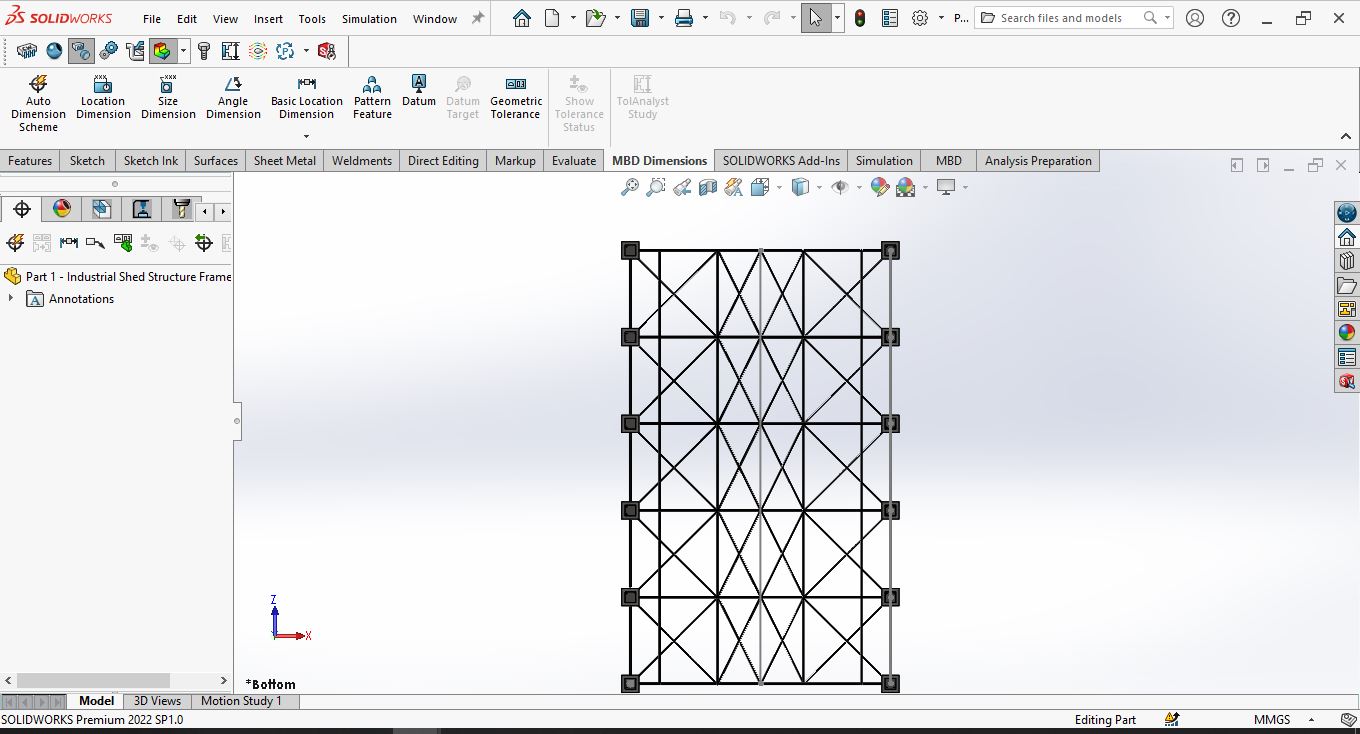This screenshot has height=734, width=1360.
Task: Start the Auto Dimension Scheme tool
Action: 38,103
